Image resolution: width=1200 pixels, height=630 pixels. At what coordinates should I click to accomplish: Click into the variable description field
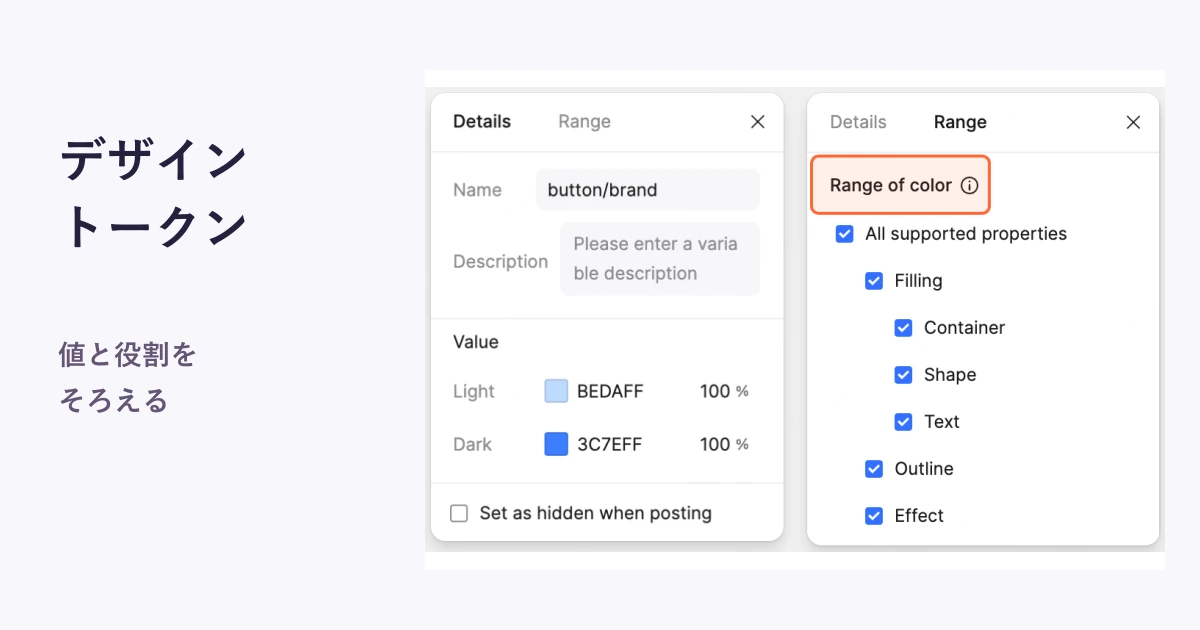pos(660,259)
